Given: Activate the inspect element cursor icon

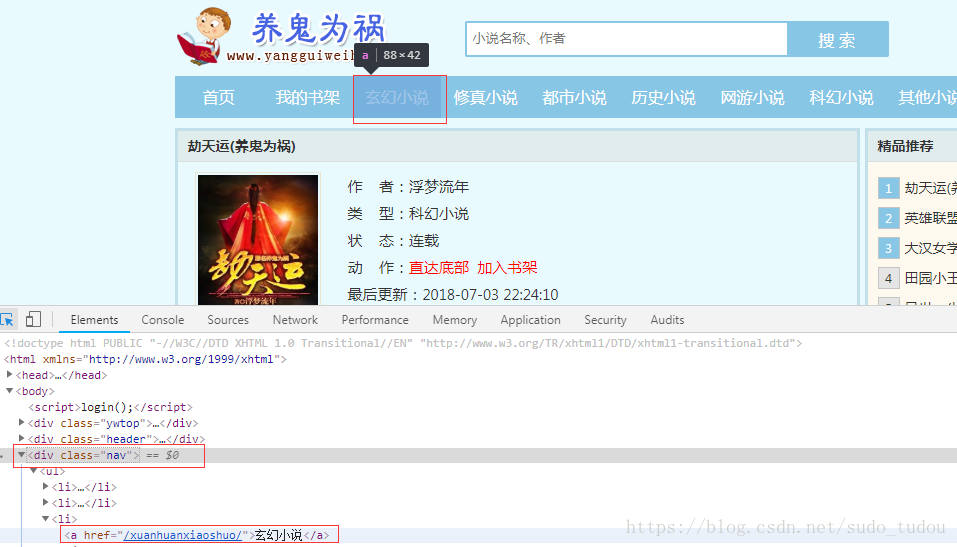Looking at the screenshot, I should pyautogui.click(x=7, y=319).
